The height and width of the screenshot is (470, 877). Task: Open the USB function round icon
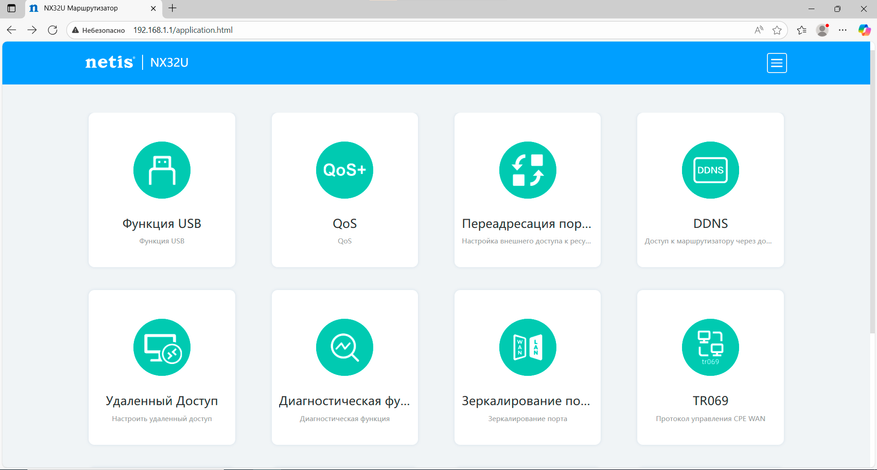[162, 170]
